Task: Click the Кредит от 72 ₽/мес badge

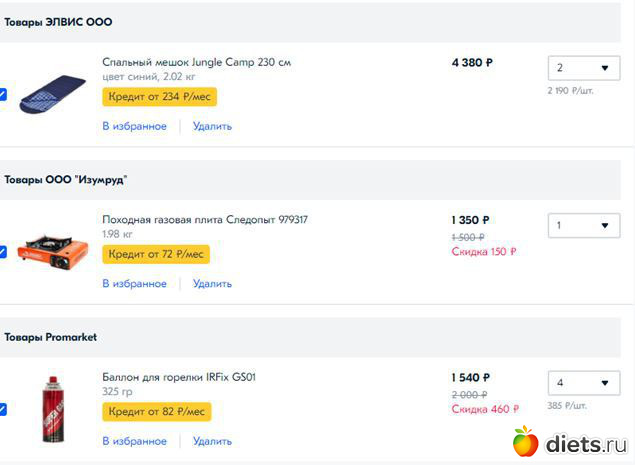Action: click(156, 255)
